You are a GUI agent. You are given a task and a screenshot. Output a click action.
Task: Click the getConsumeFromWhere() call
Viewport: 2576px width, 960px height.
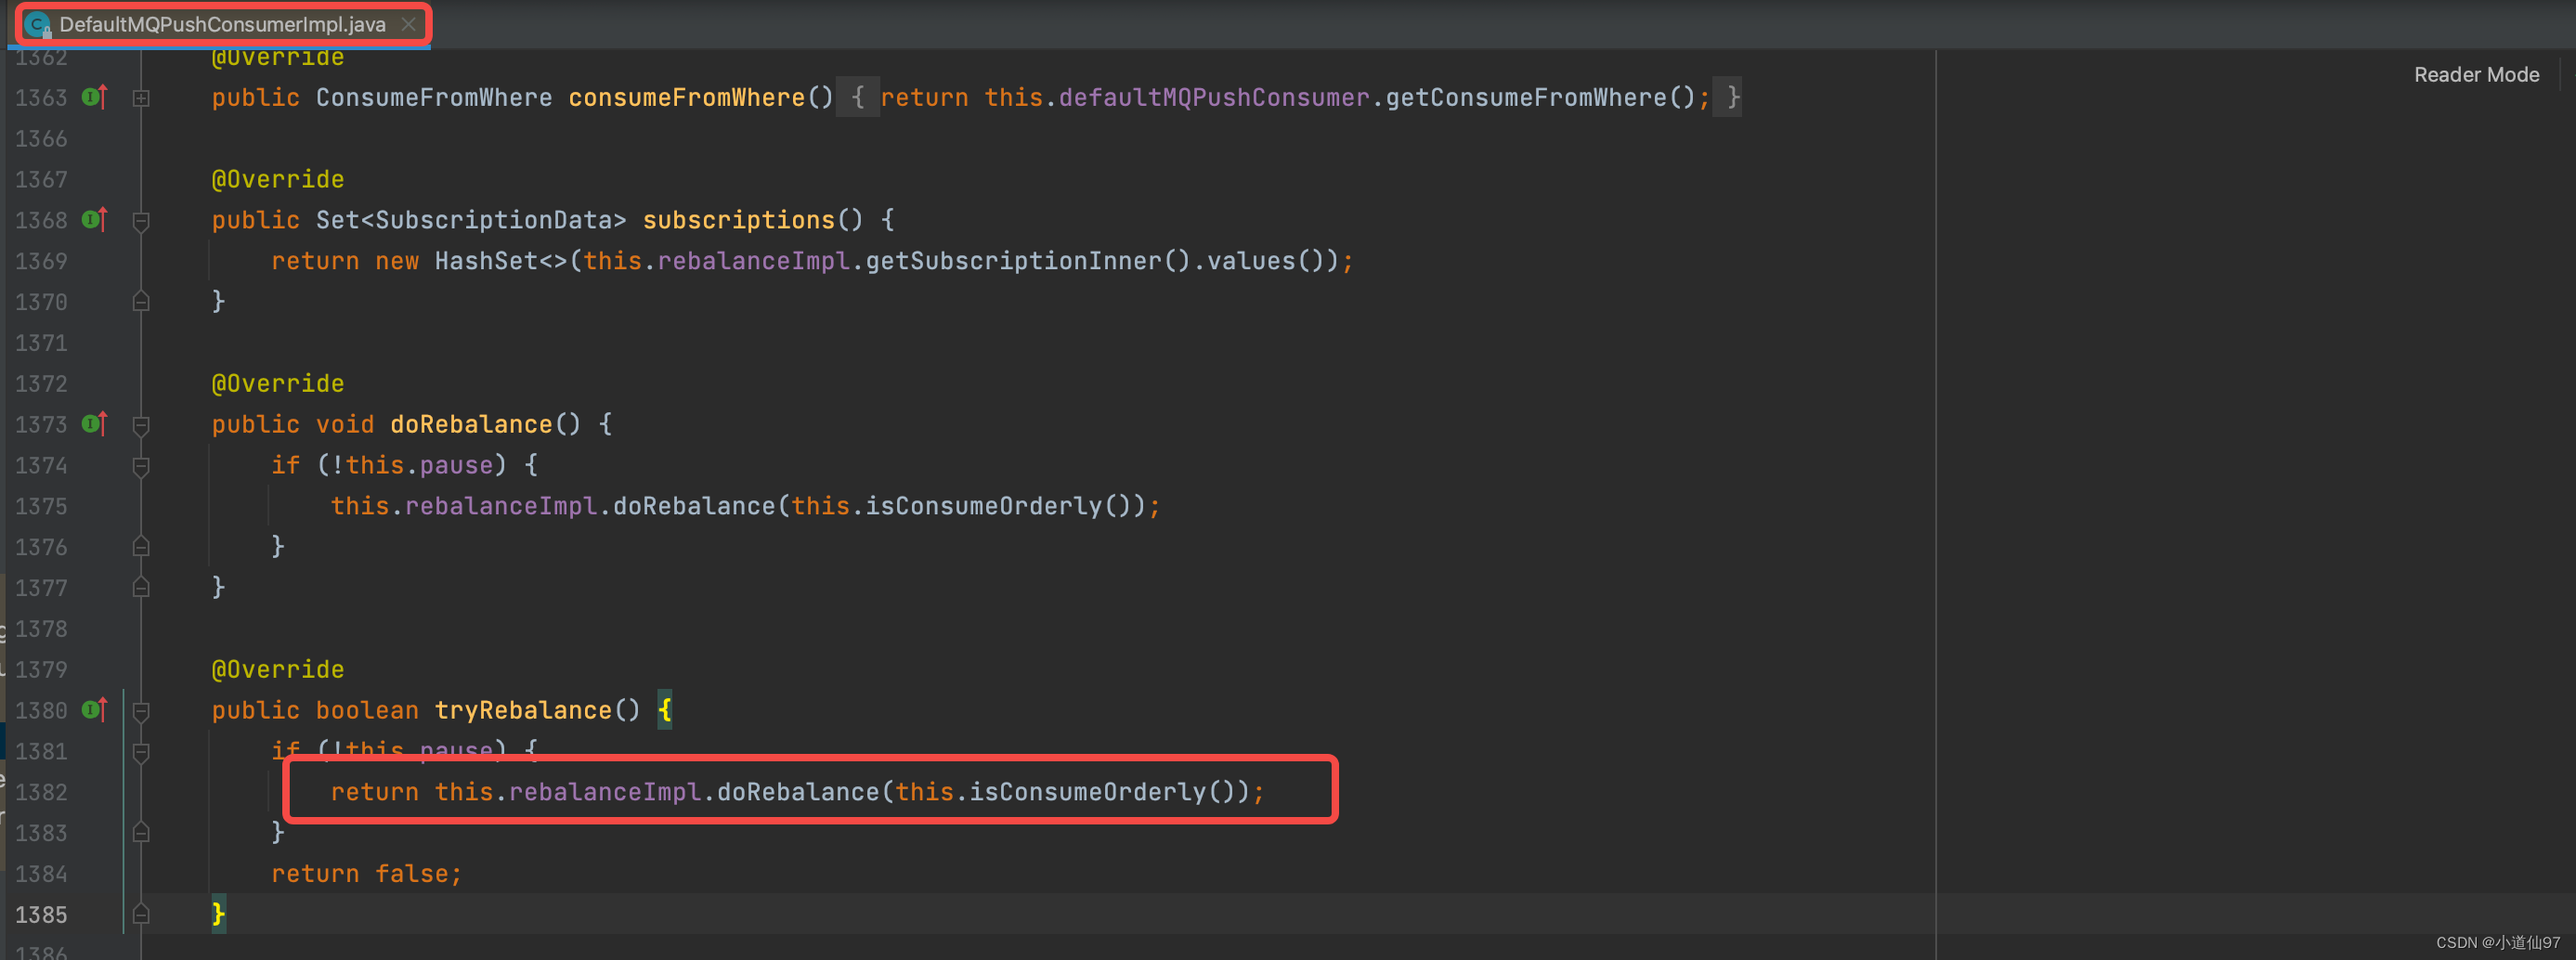[1540, 98]
